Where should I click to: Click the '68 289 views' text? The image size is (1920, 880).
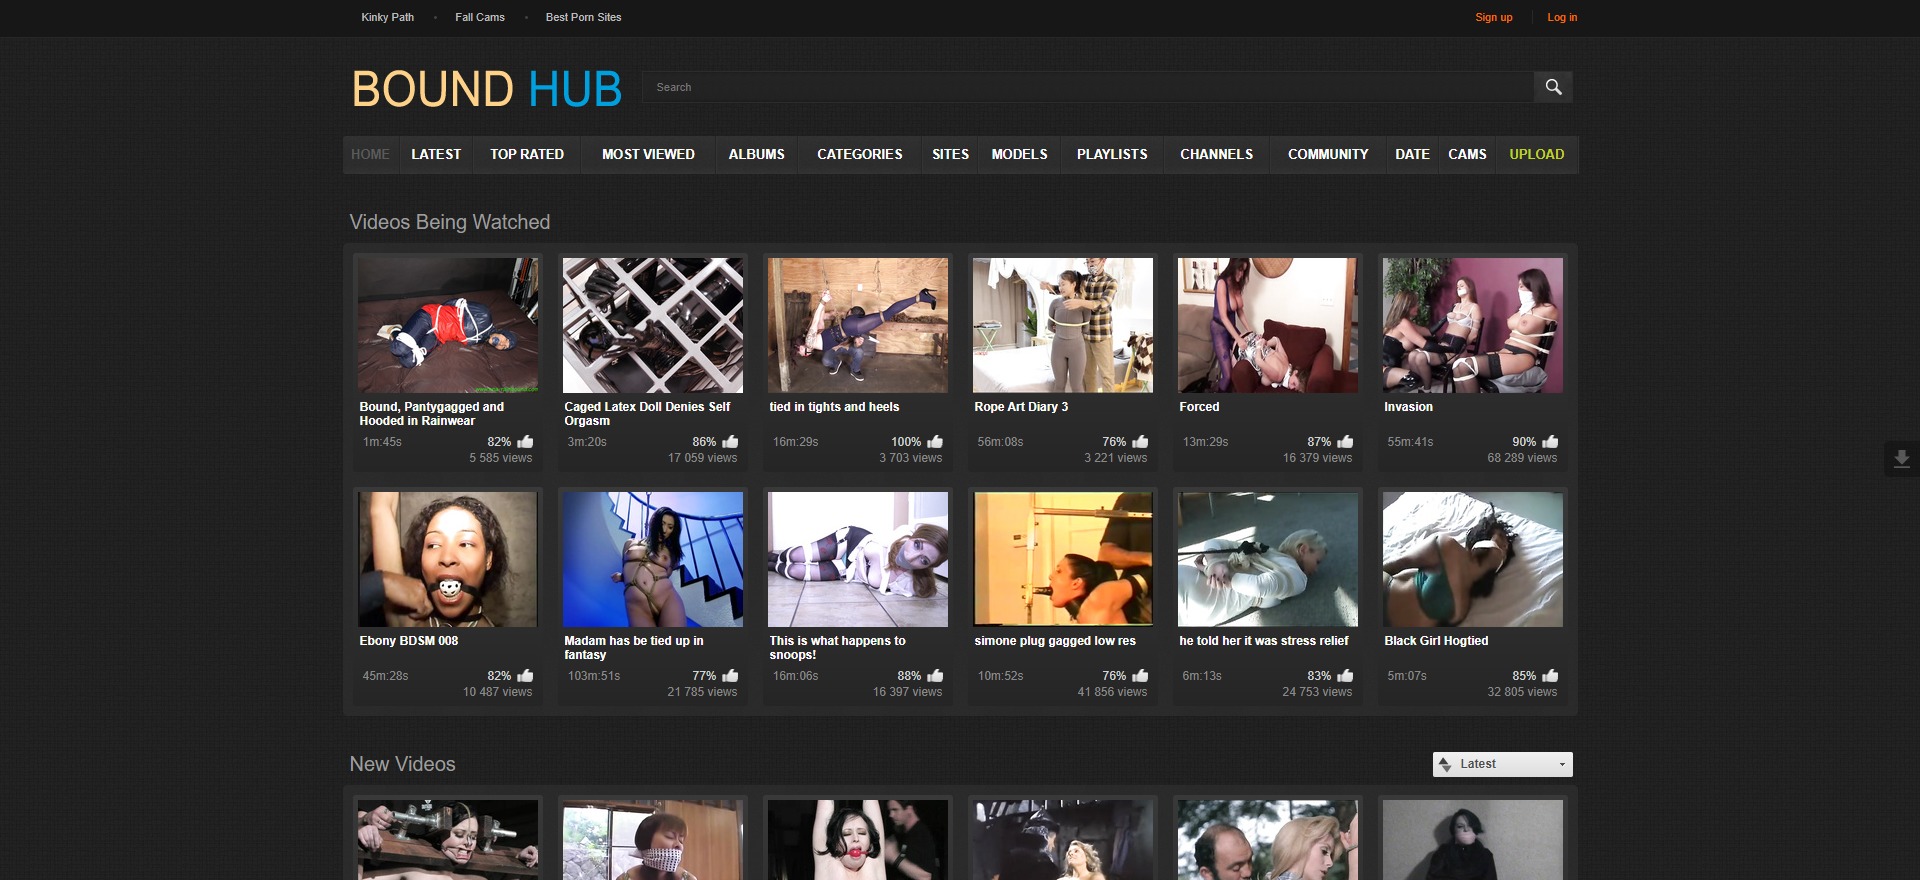1522,458
